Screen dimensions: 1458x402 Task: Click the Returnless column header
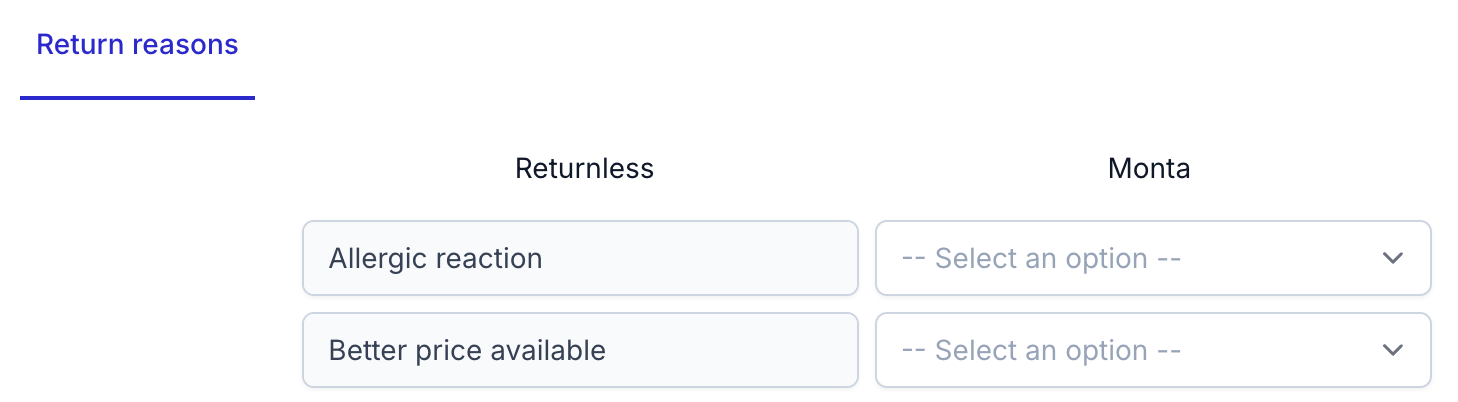pyautogui.click(x=584, y=169)
